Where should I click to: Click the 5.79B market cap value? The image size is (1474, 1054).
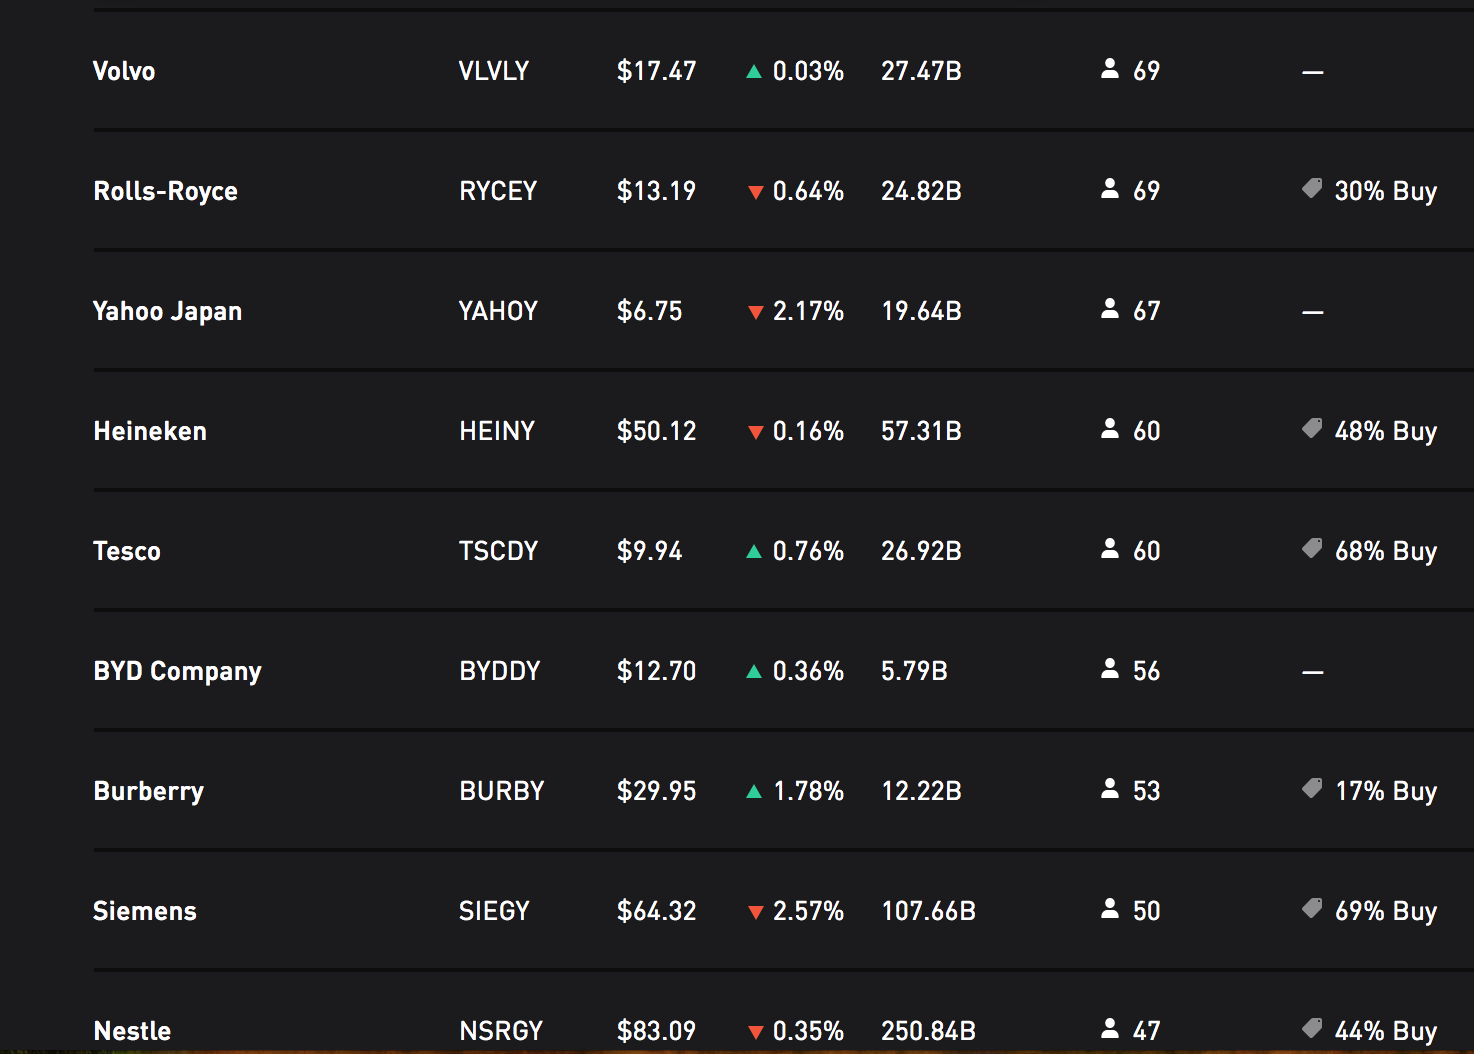pos(914,671)
